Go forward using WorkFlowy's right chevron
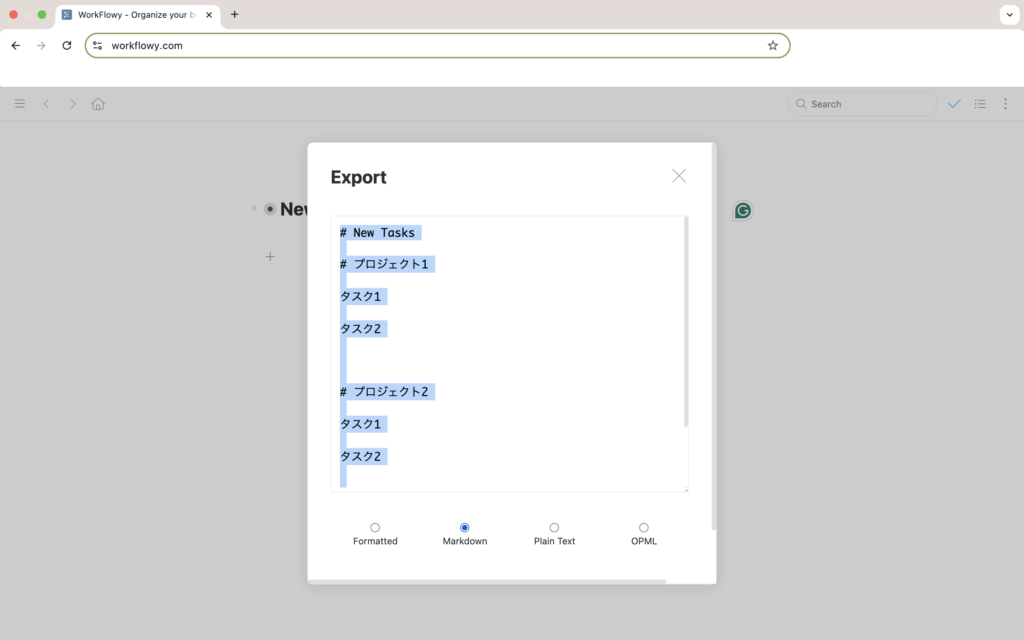 [72, 104]
